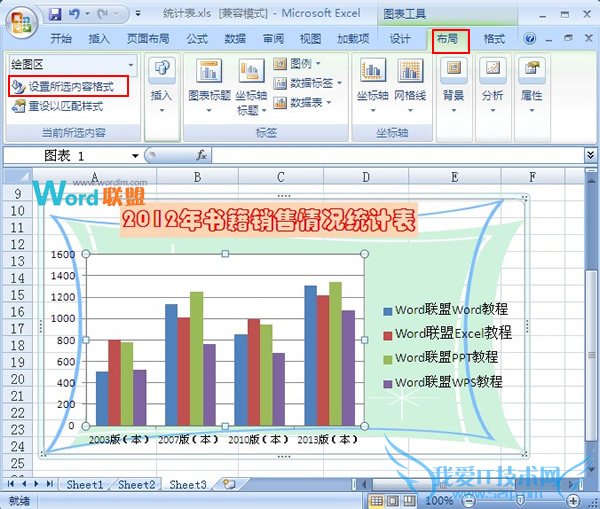
Task: Click legend entry Word联盟Excel教程
Action: click(448, 333)
